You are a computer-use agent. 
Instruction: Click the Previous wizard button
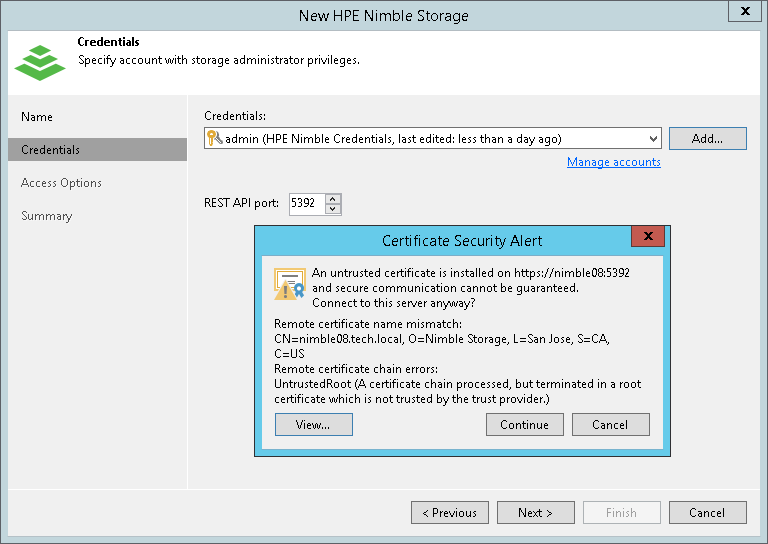tap(449, 513)
